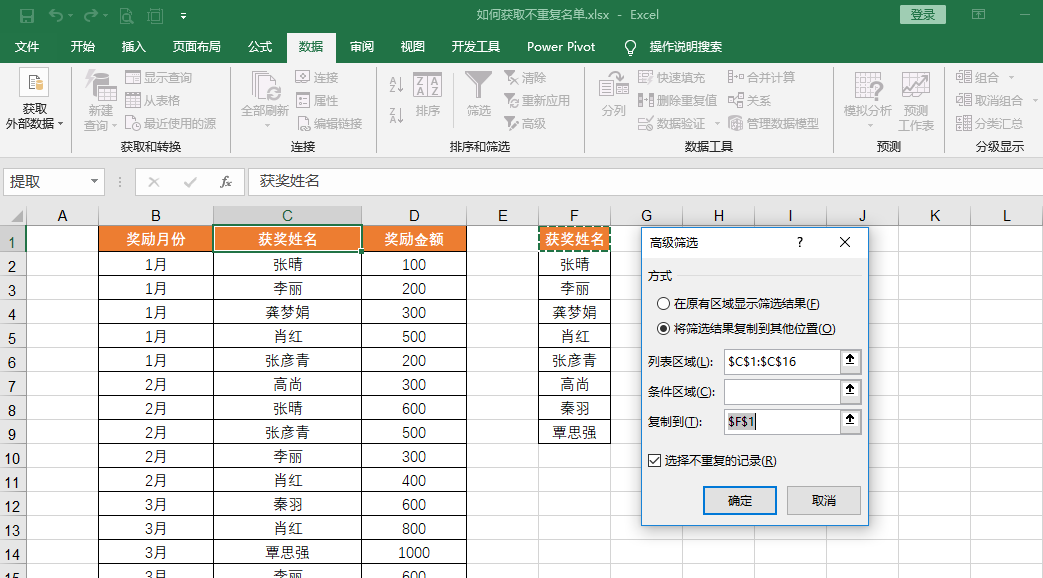
Task: Click 操作说明搜索 (Tell me) search box
Action: tap(685, 47)
